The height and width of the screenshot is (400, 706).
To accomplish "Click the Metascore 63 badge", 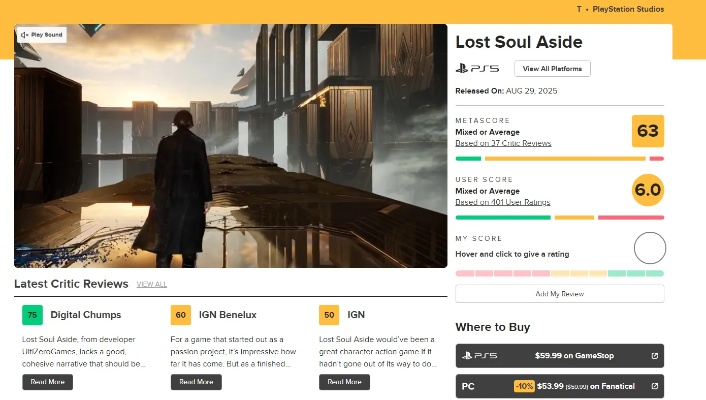I will [648, 131].
